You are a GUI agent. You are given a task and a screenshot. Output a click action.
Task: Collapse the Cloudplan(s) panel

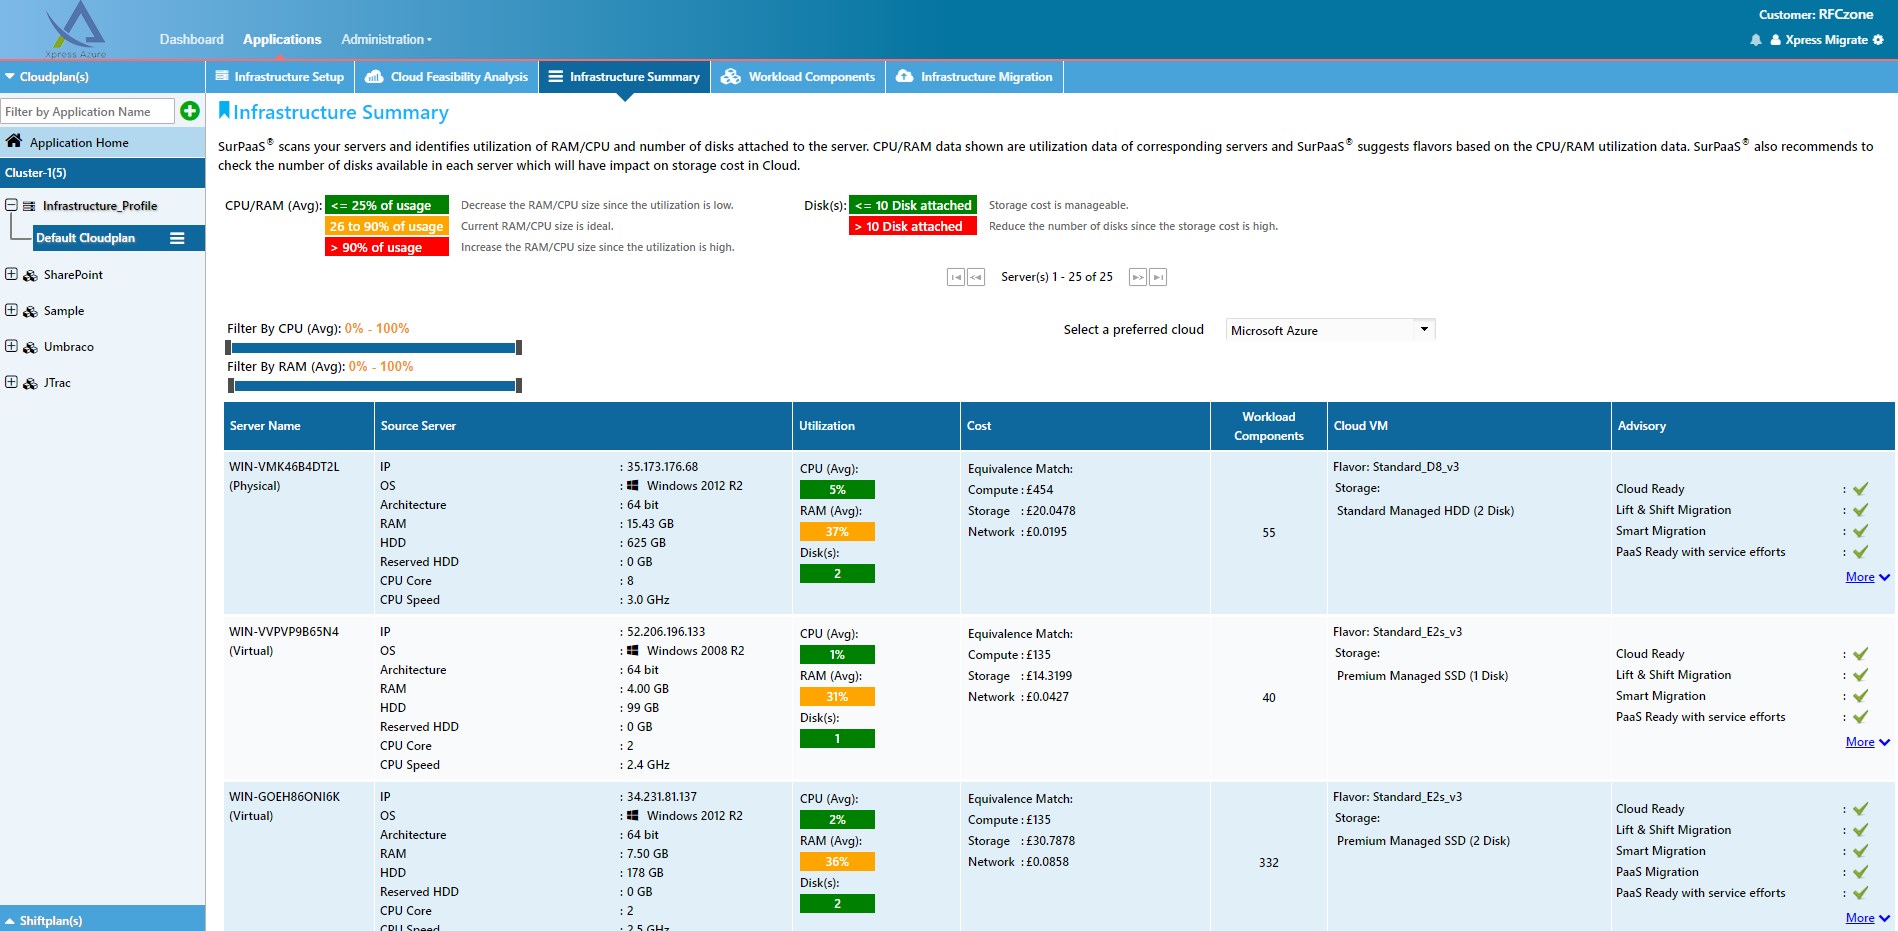point(10,76)
